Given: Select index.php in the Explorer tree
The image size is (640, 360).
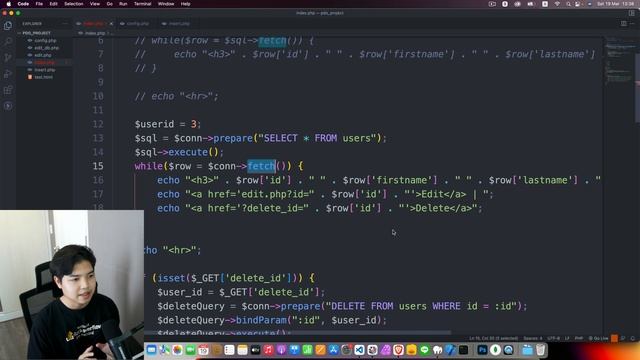Looking at the screenshot, I should [x=44, y=62].
